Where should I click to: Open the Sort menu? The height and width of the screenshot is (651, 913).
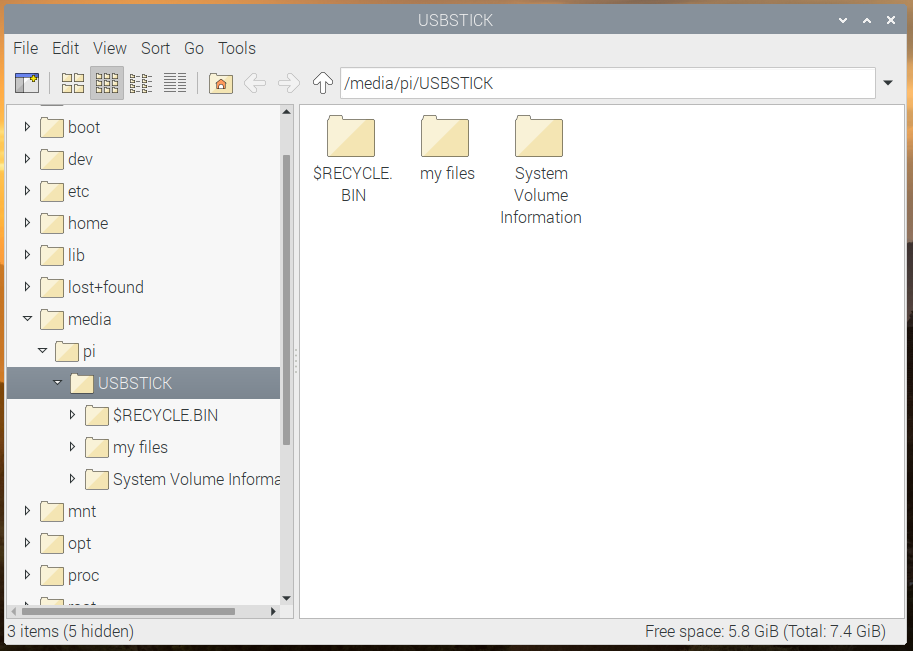[155, 48]
